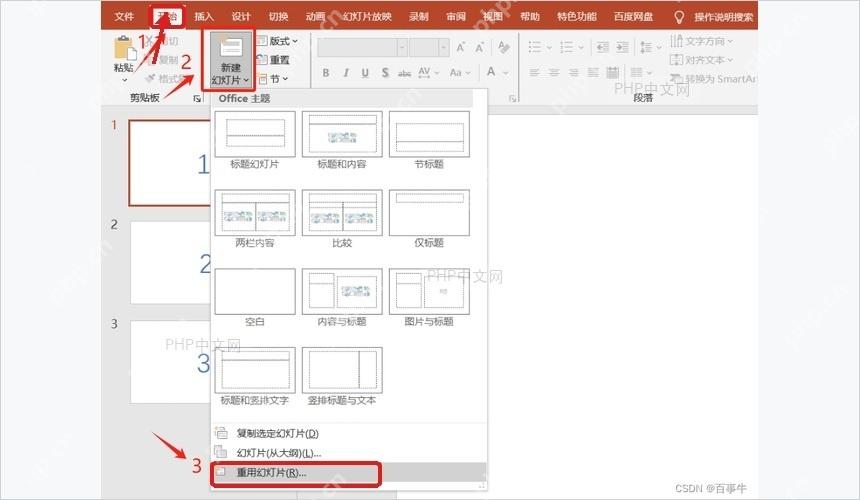Click 复制选定幻灯片(D) menu item

pyautogui.click(x=349, y=433)
